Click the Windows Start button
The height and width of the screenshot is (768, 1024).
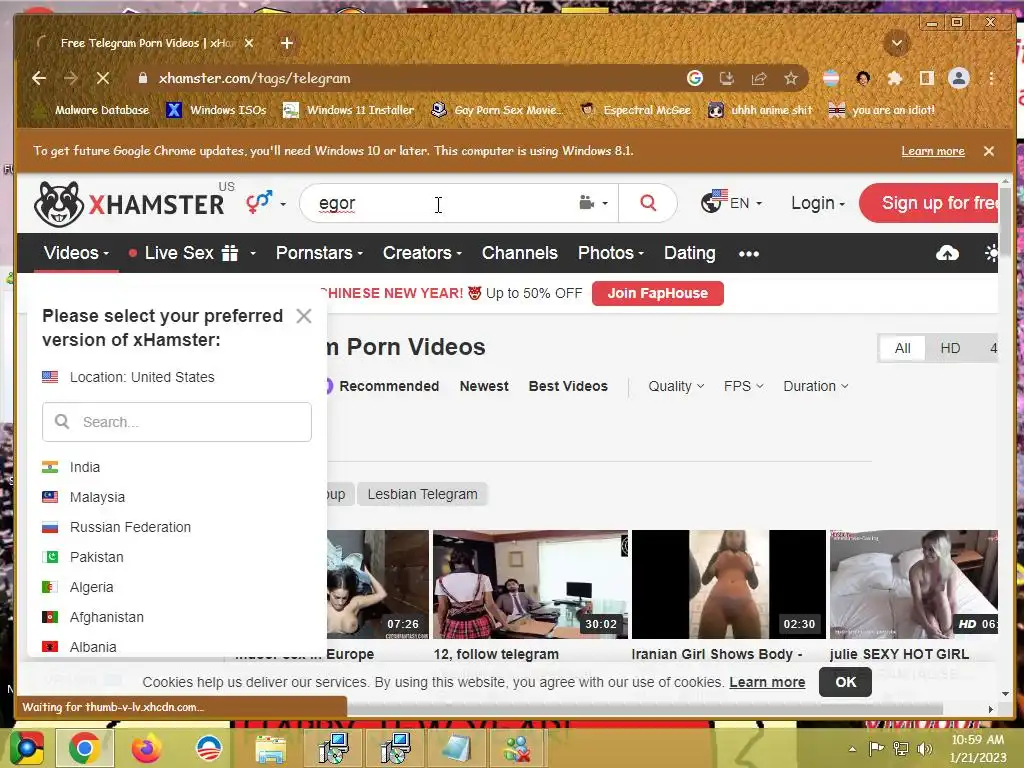25,748
